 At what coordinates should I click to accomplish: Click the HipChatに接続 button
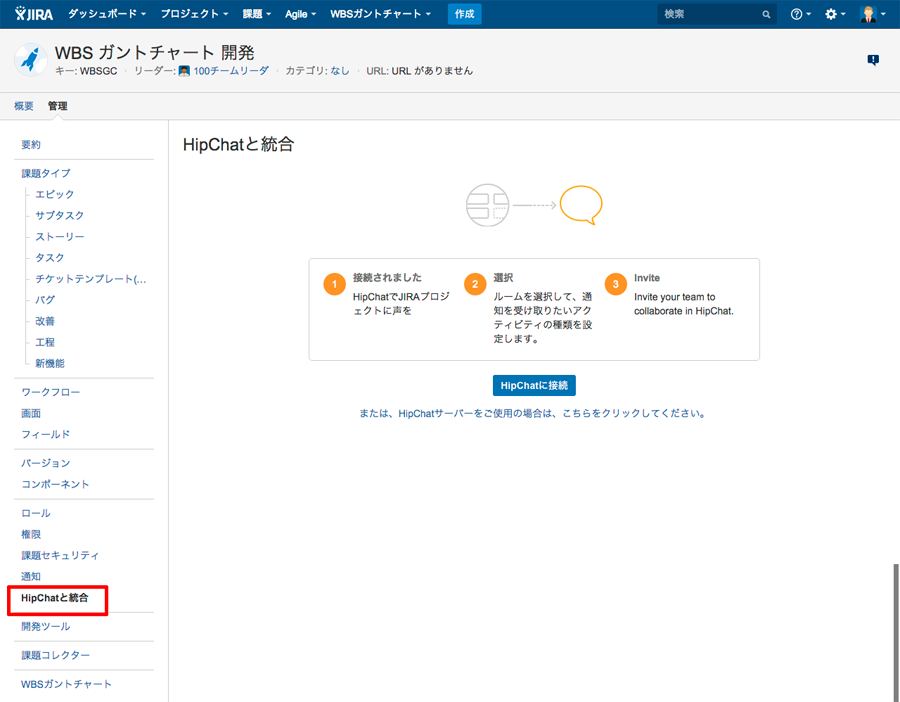tap(534, 386)
